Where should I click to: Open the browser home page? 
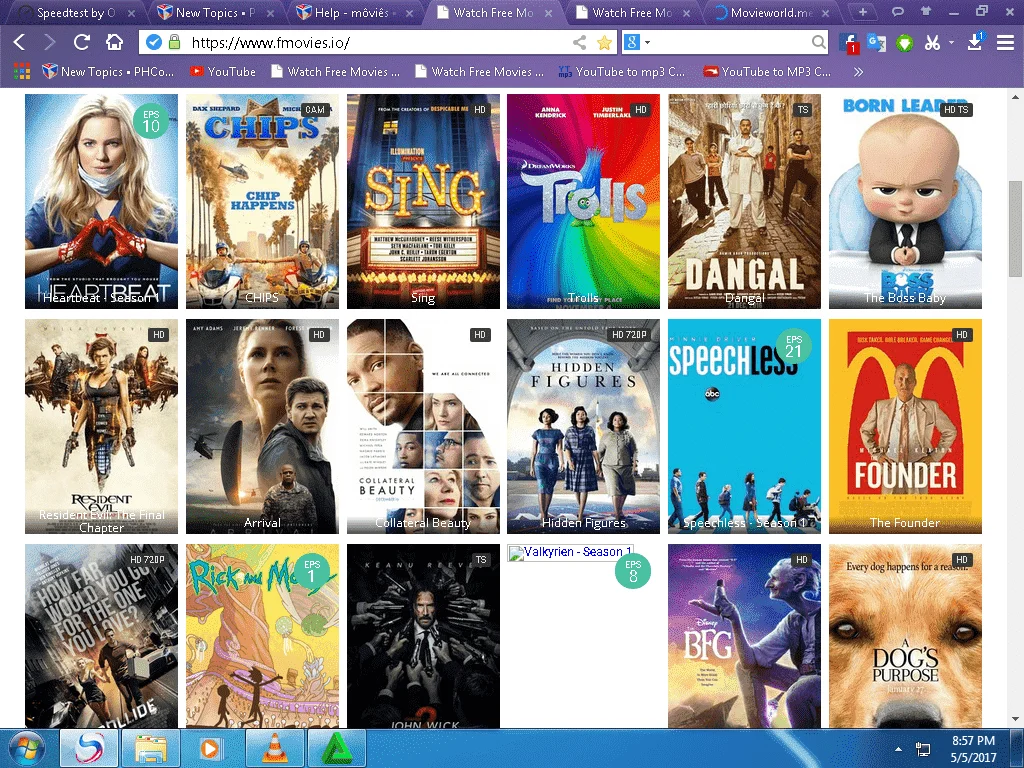pos(114,42)
